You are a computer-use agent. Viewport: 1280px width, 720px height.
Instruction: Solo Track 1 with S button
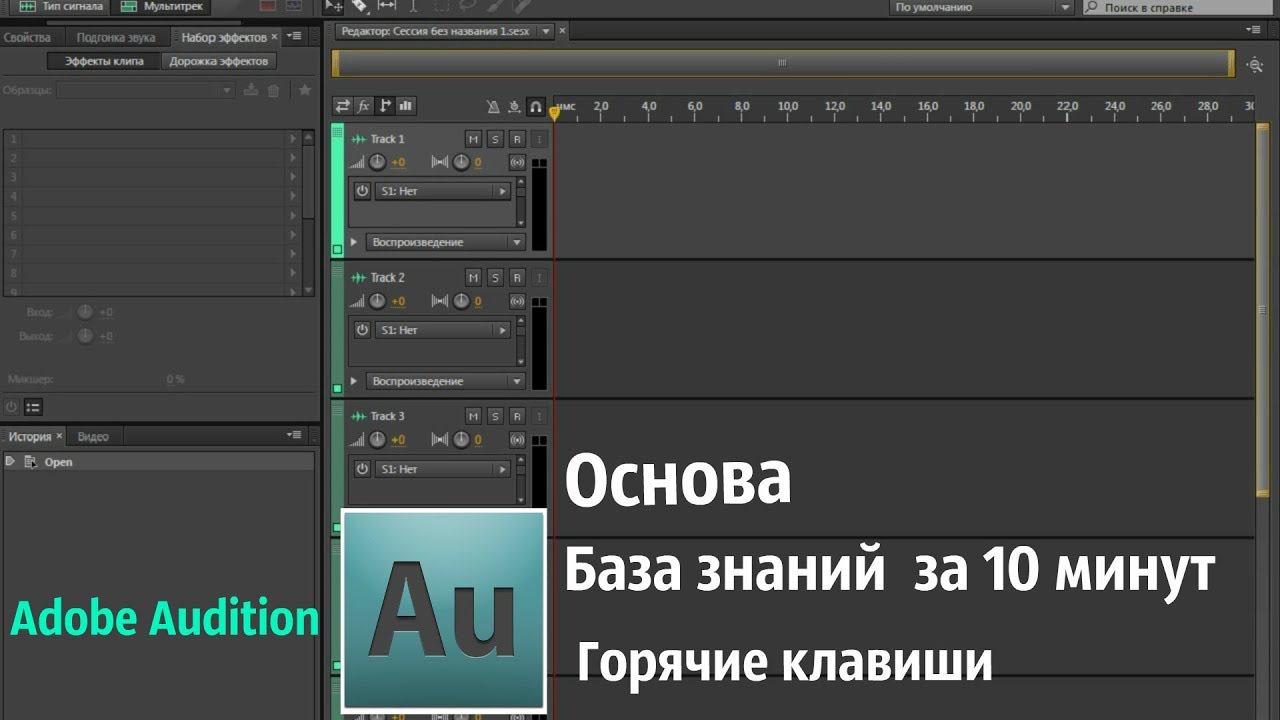click(495, 139)
